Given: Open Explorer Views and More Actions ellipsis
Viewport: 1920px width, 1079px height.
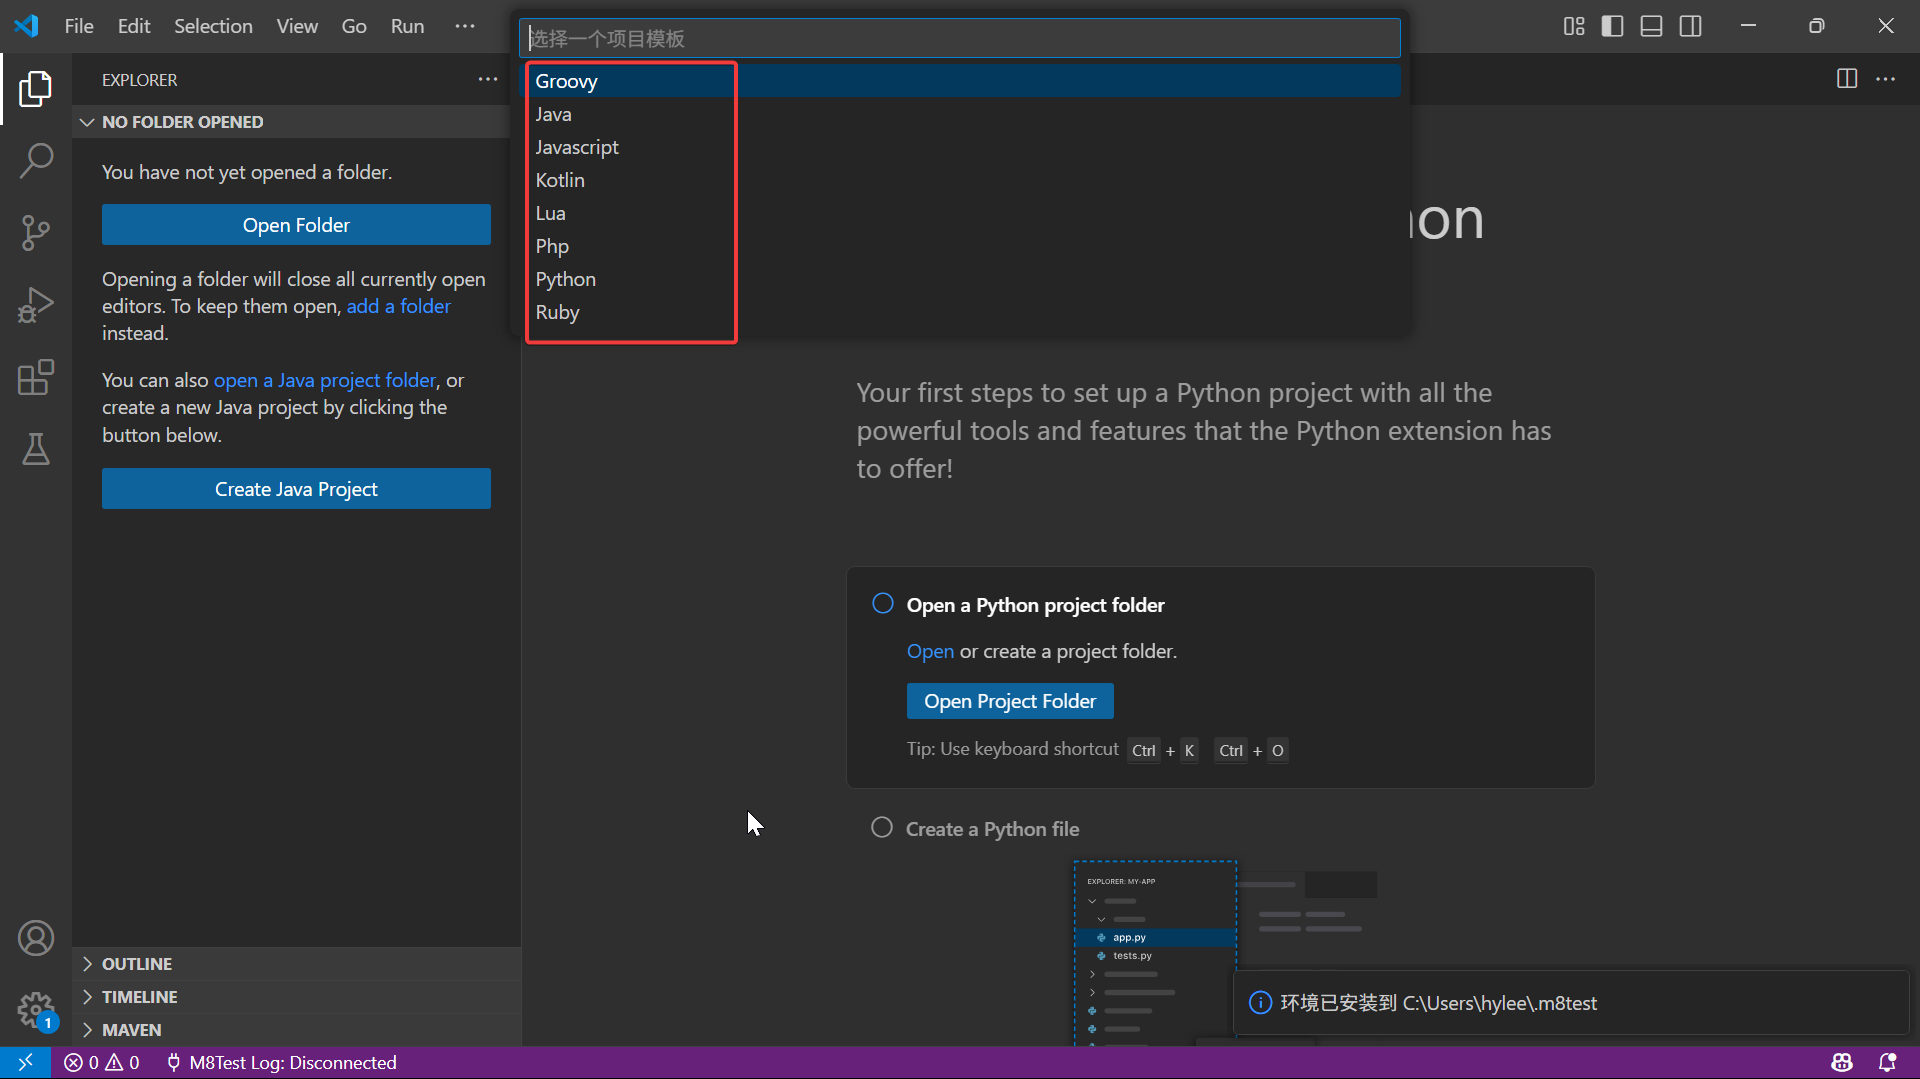Looking at the screenshot, I should 487,79.
